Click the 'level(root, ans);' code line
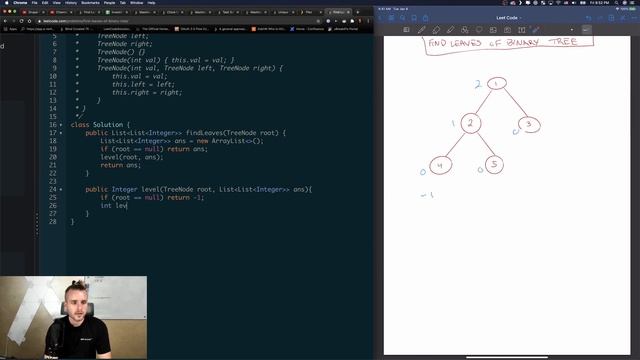Viewport: 640px width, 360px height. click(x=131, y=157)
